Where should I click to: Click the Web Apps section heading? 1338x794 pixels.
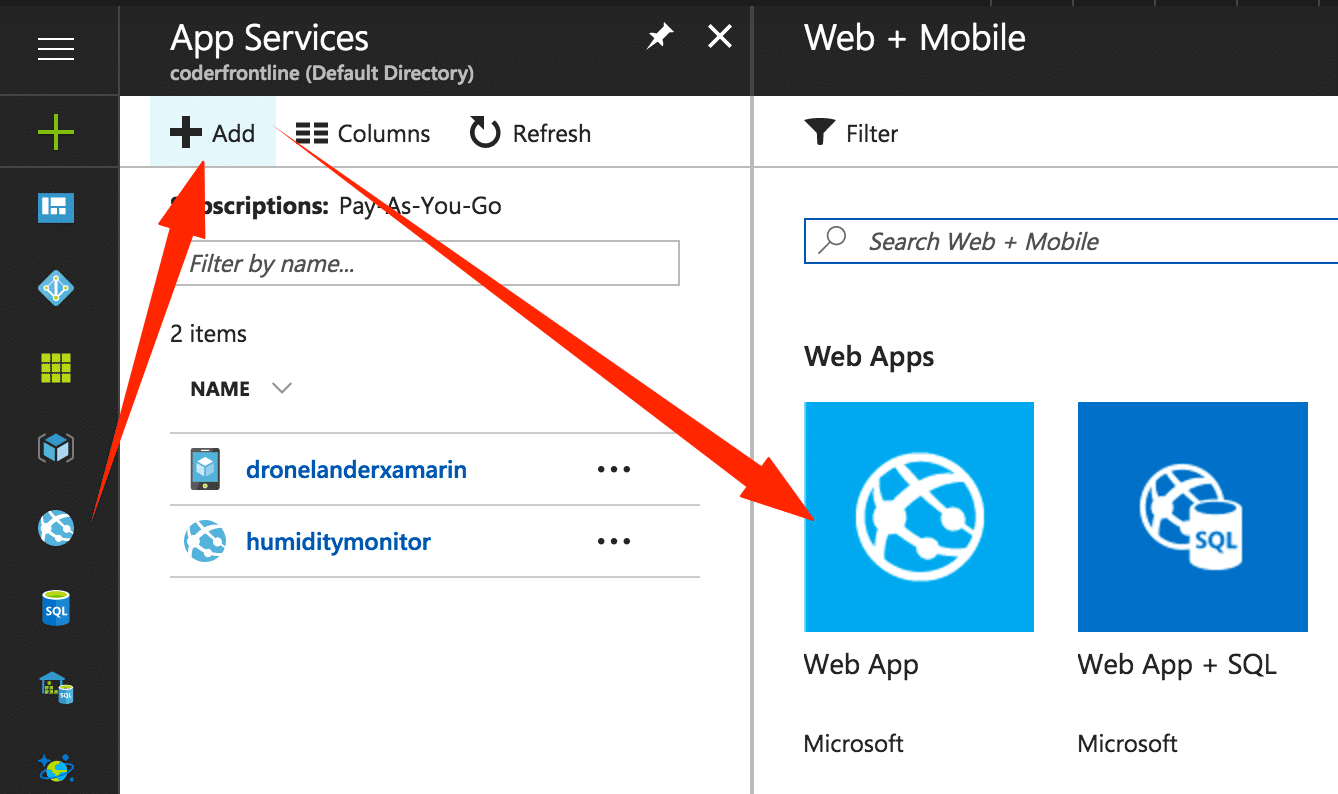coord(869,357)
